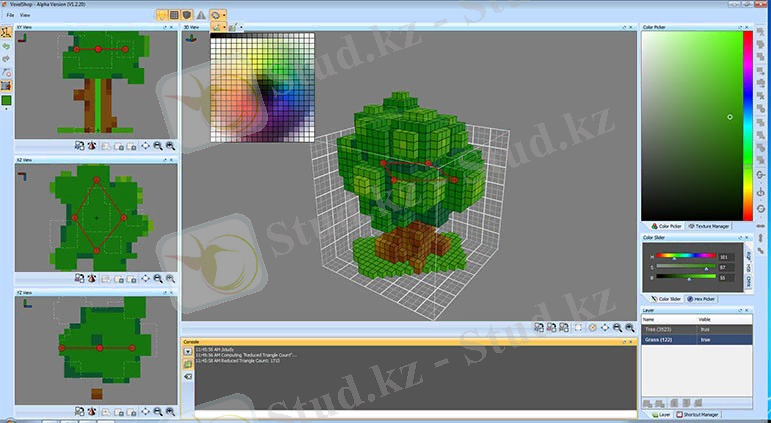
Task: Click the redo arrow in left toolbar
Action: tap(6, 59)
